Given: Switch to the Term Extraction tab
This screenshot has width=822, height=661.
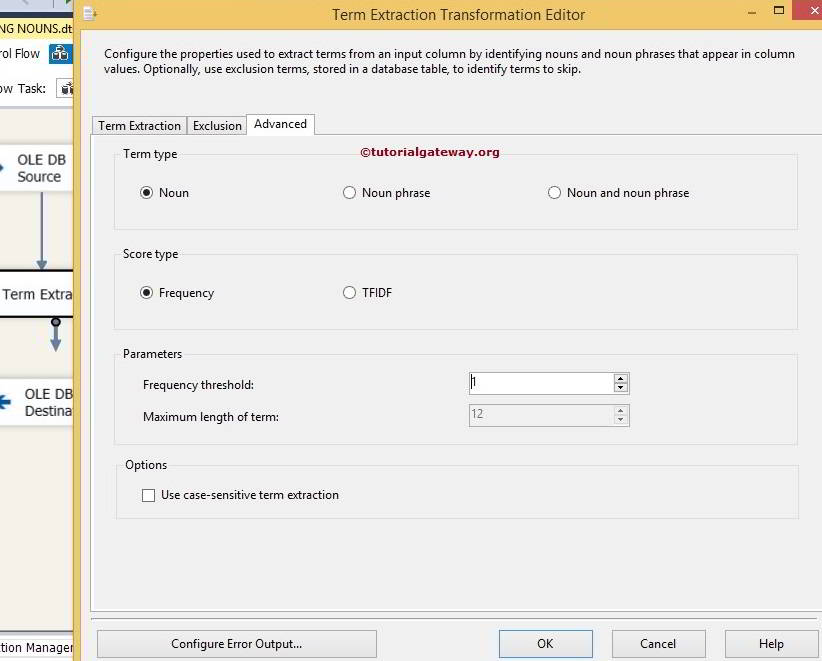Looking at the screenshot, I should click(x=138, y=125).
